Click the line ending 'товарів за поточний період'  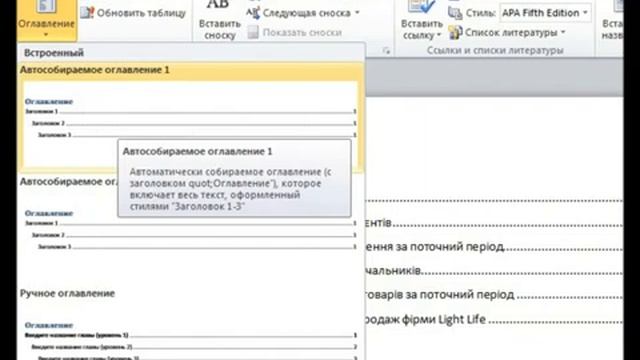tap(494, 295)
